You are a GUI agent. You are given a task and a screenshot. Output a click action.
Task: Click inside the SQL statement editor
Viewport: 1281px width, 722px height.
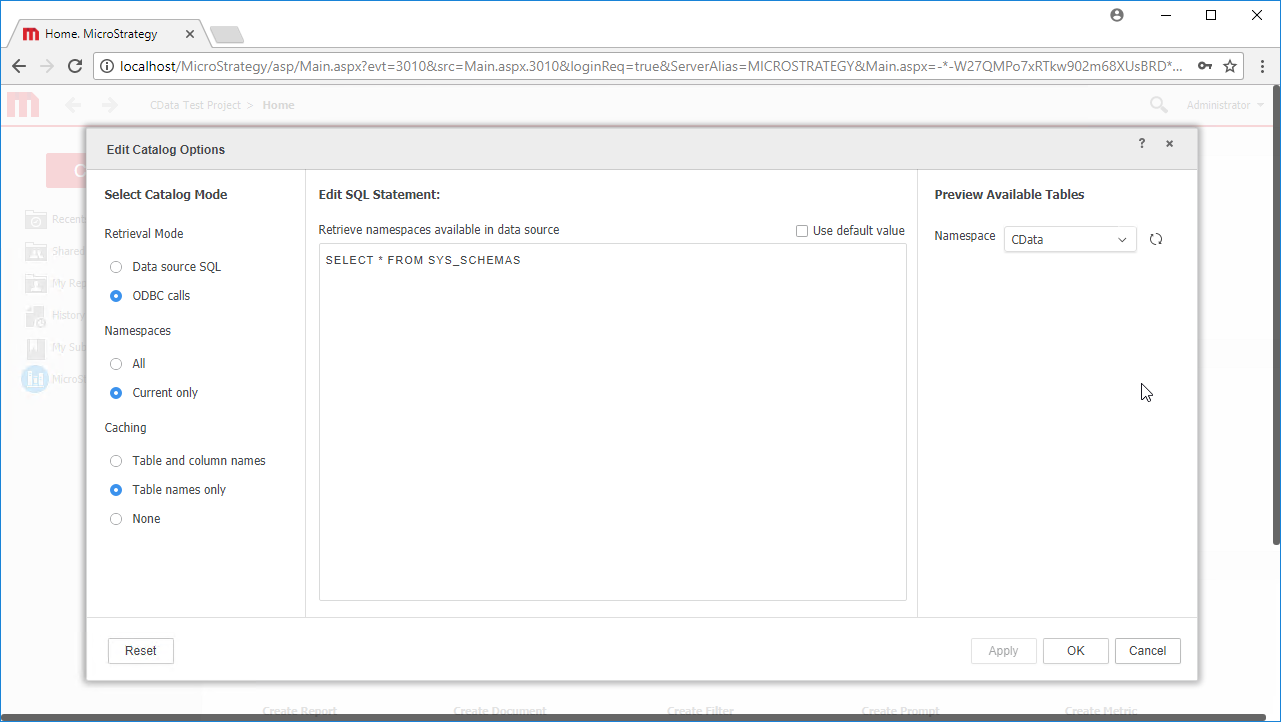click(x=612, y=420)
